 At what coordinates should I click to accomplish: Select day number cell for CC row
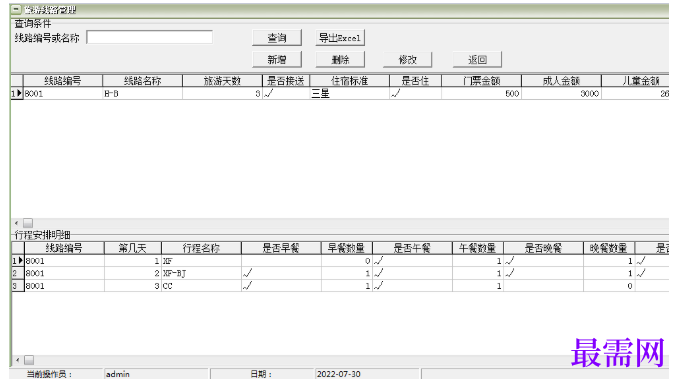(x=132, y=286)
